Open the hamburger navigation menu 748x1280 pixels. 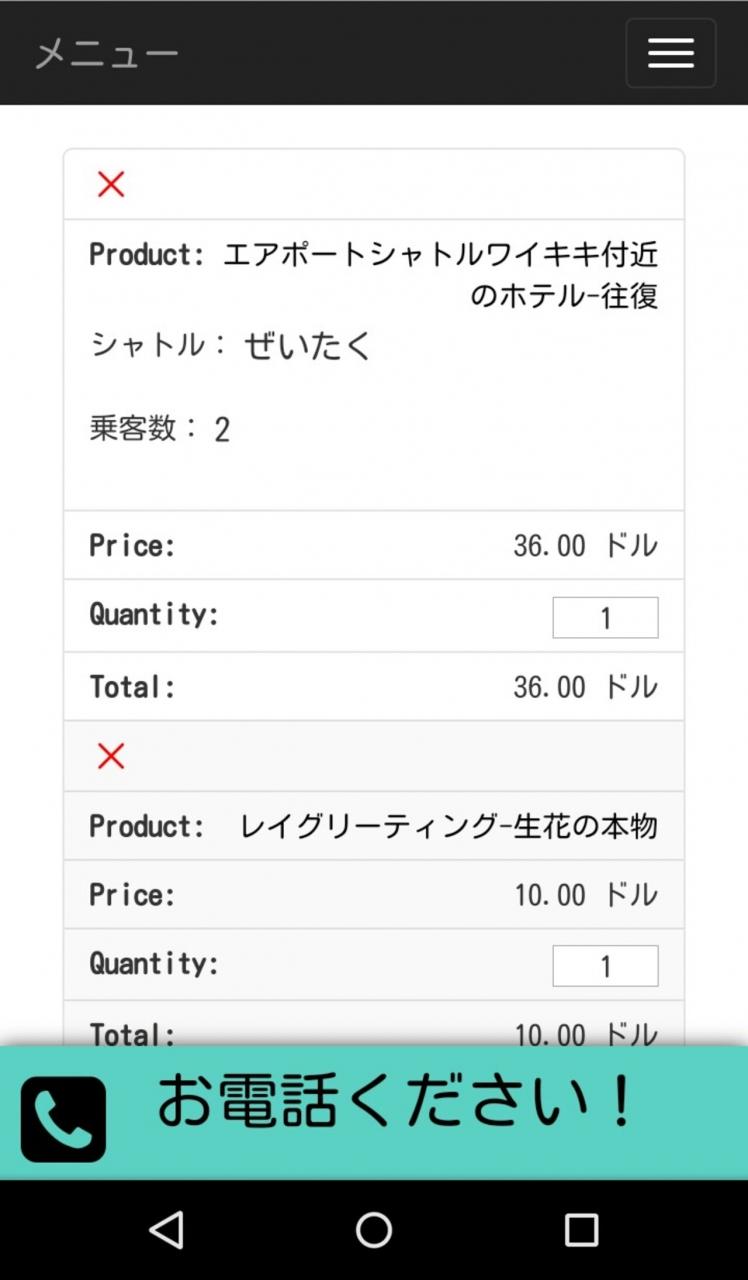670,53
